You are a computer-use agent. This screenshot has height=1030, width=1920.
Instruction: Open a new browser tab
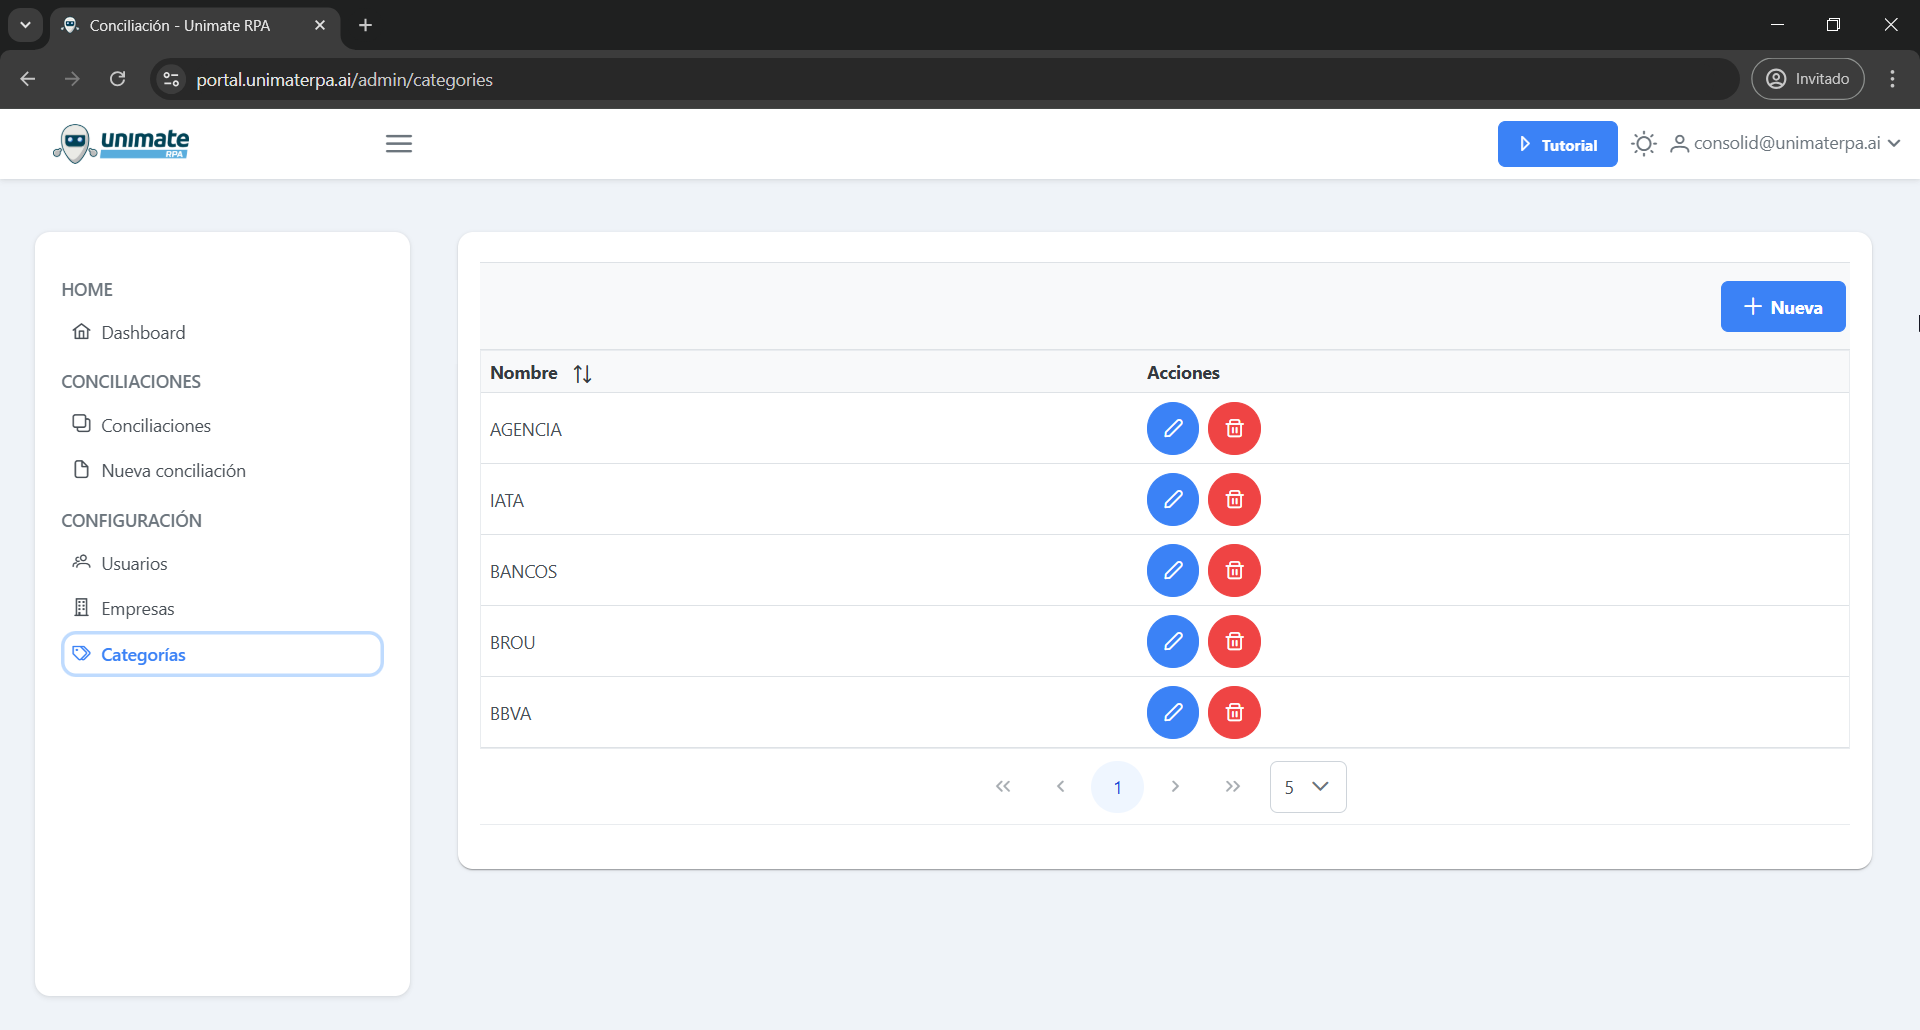(366, 25)
